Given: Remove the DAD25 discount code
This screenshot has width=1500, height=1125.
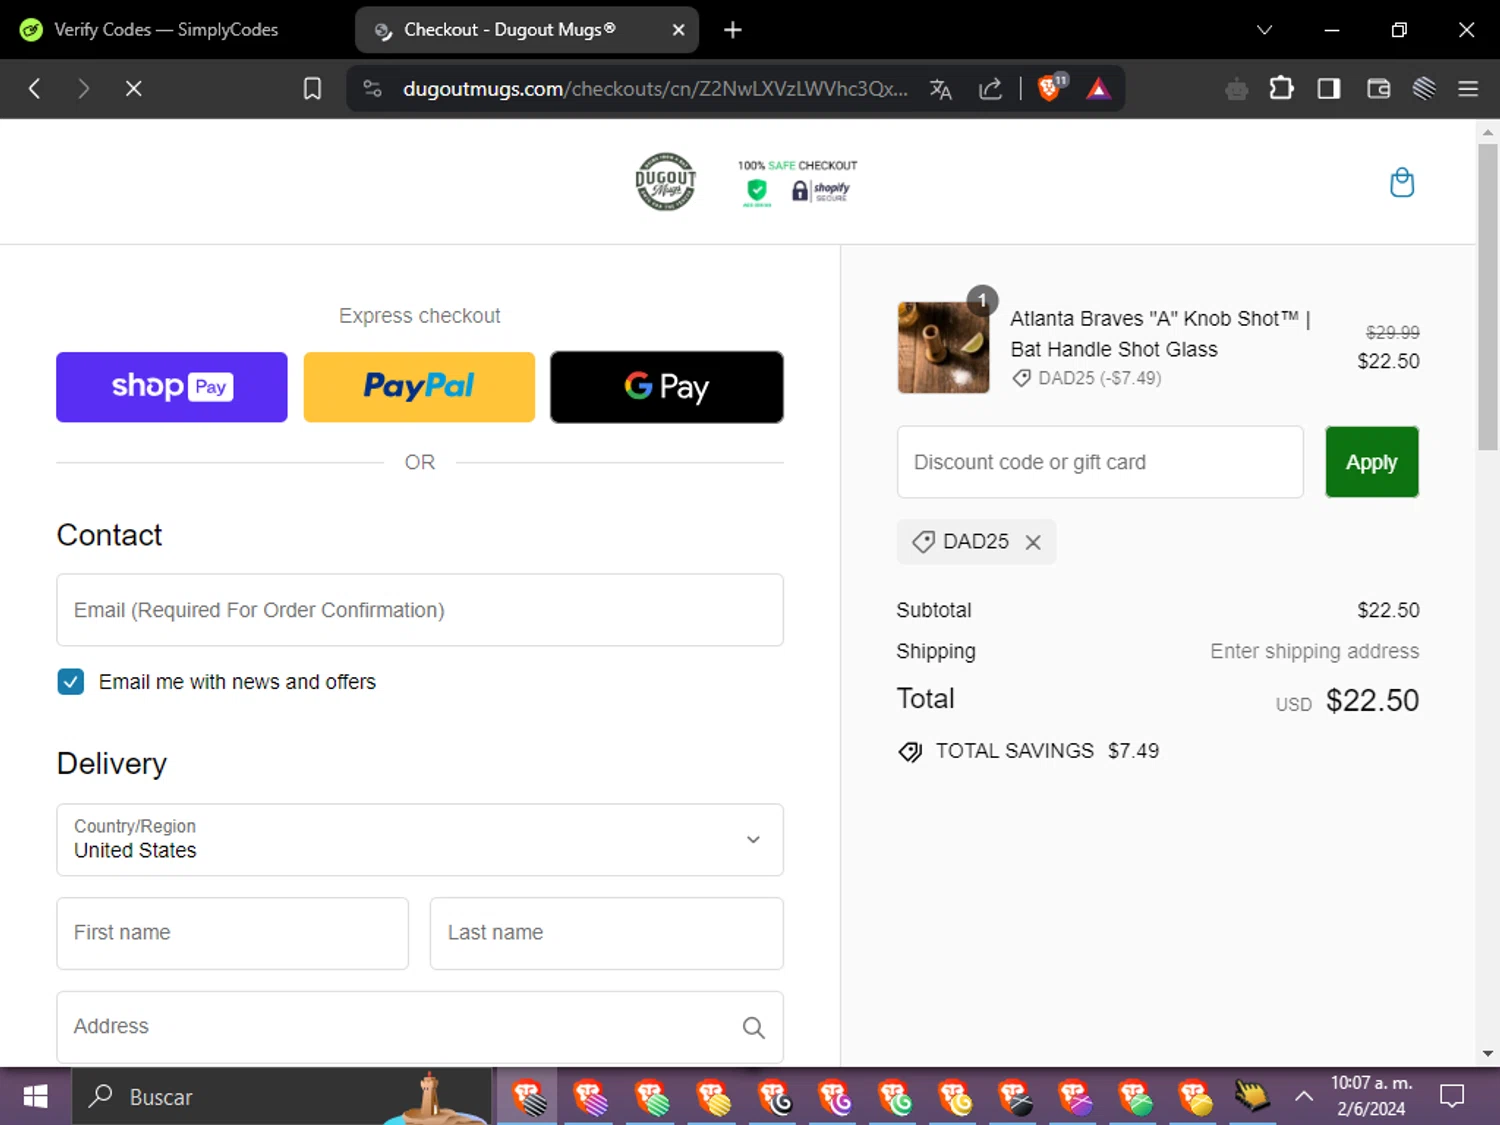Looking at the screenshot, I should point(1033,542).
